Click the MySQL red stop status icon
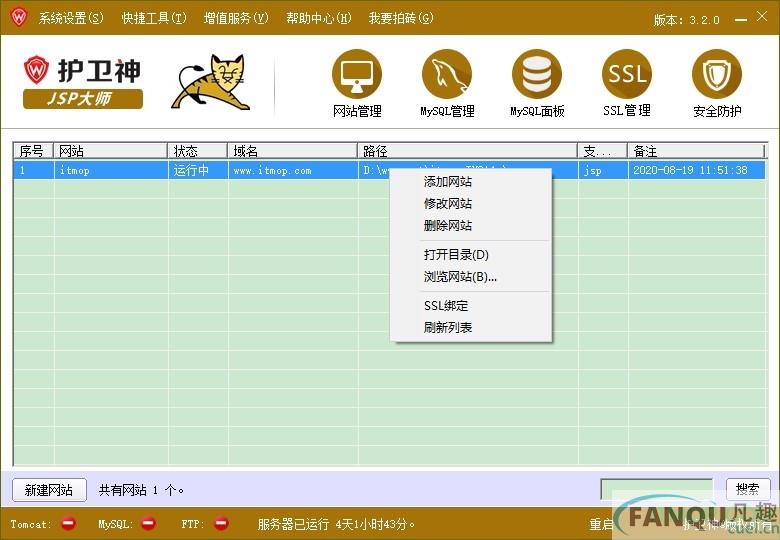 point(148,523)
